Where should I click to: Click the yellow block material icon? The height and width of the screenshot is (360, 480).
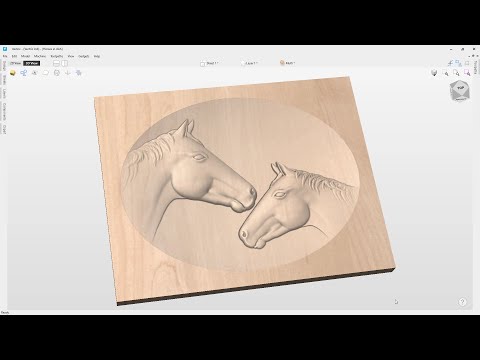[x=13, y=73]
